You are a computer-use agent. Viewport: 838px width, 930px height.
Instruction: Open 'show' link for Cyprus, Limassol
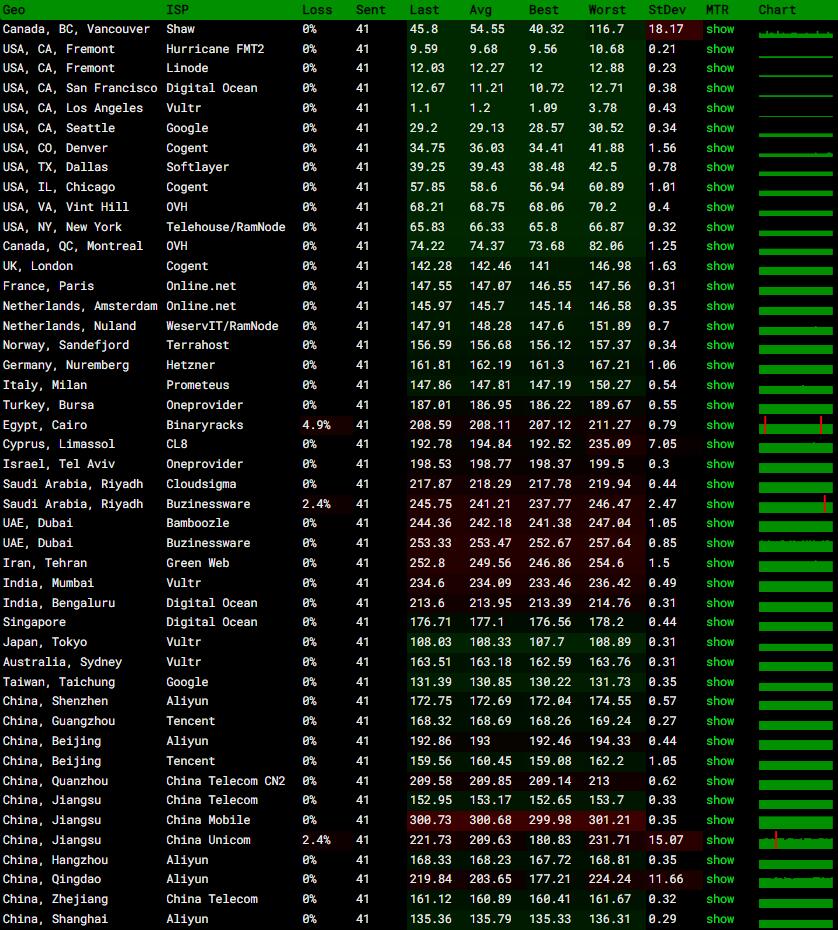(720, 444)
